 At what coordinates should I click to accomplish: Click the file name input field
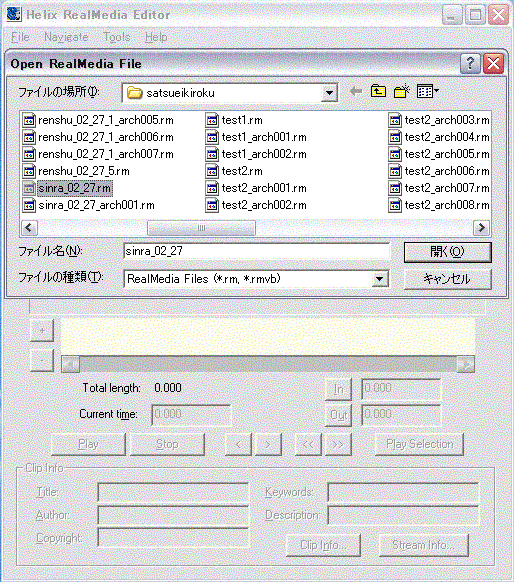click(256, 251)
